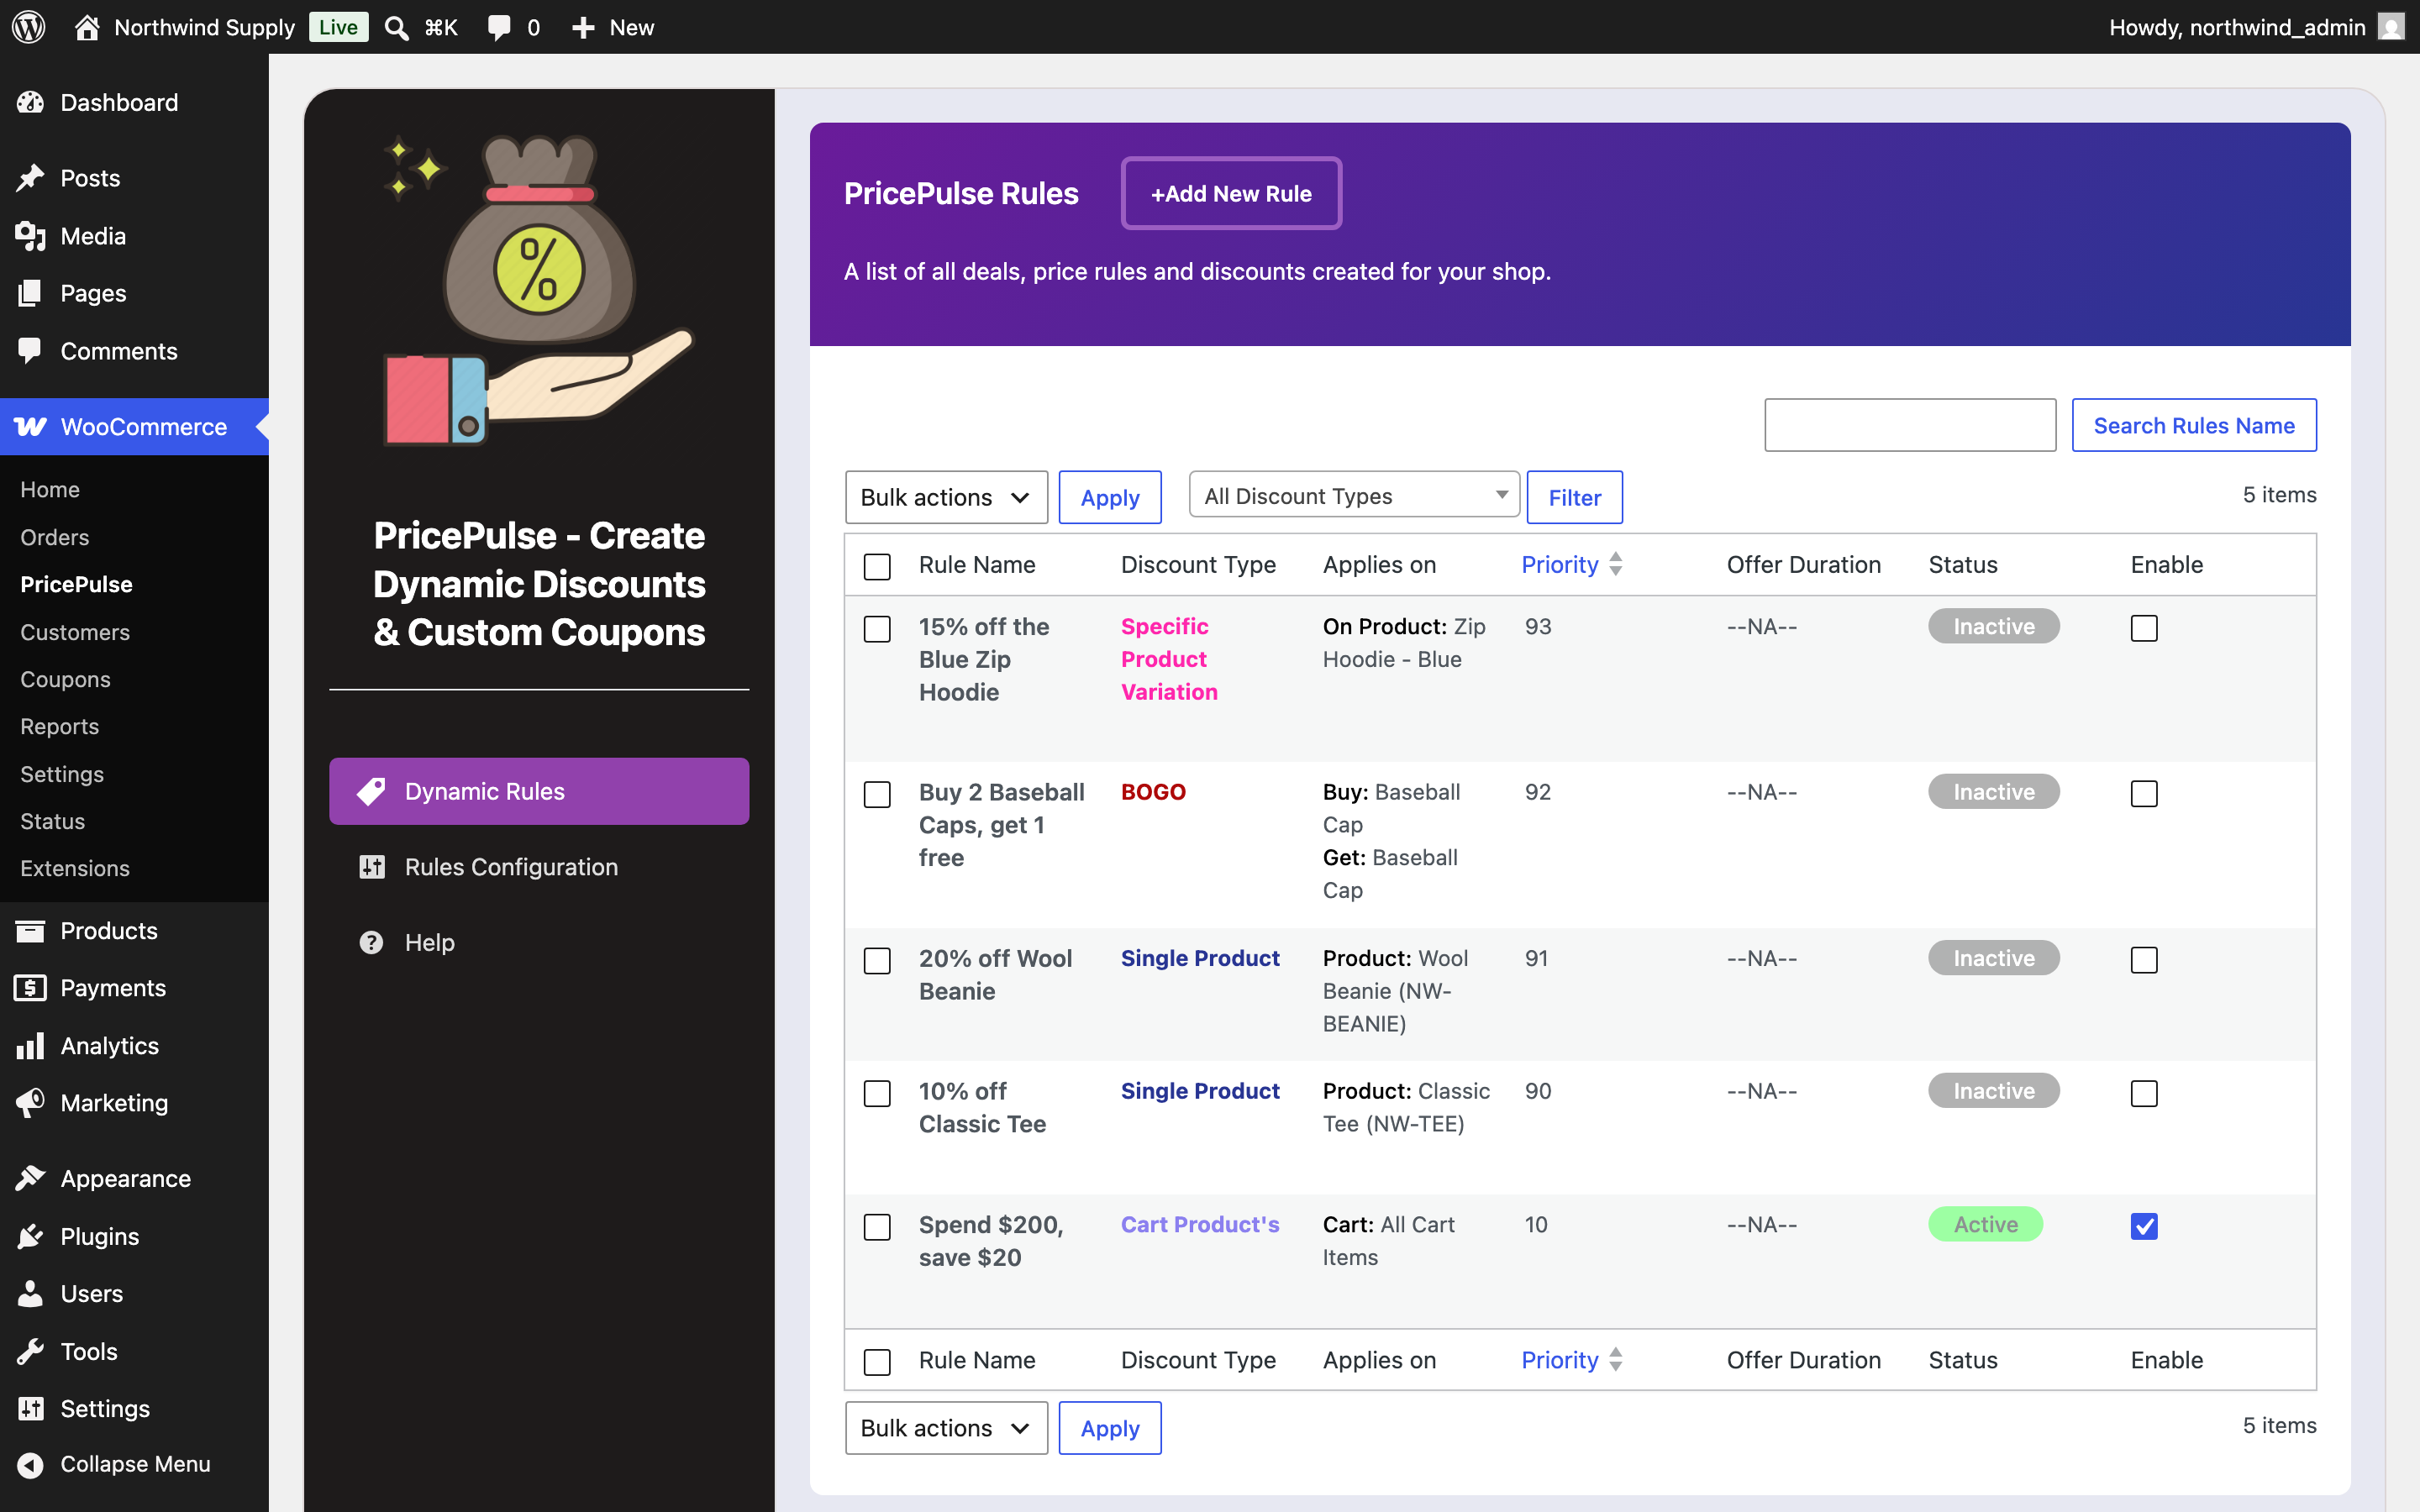Click the plus New icon
This screenshot has width=2420, height=1512.
point(583,27)
